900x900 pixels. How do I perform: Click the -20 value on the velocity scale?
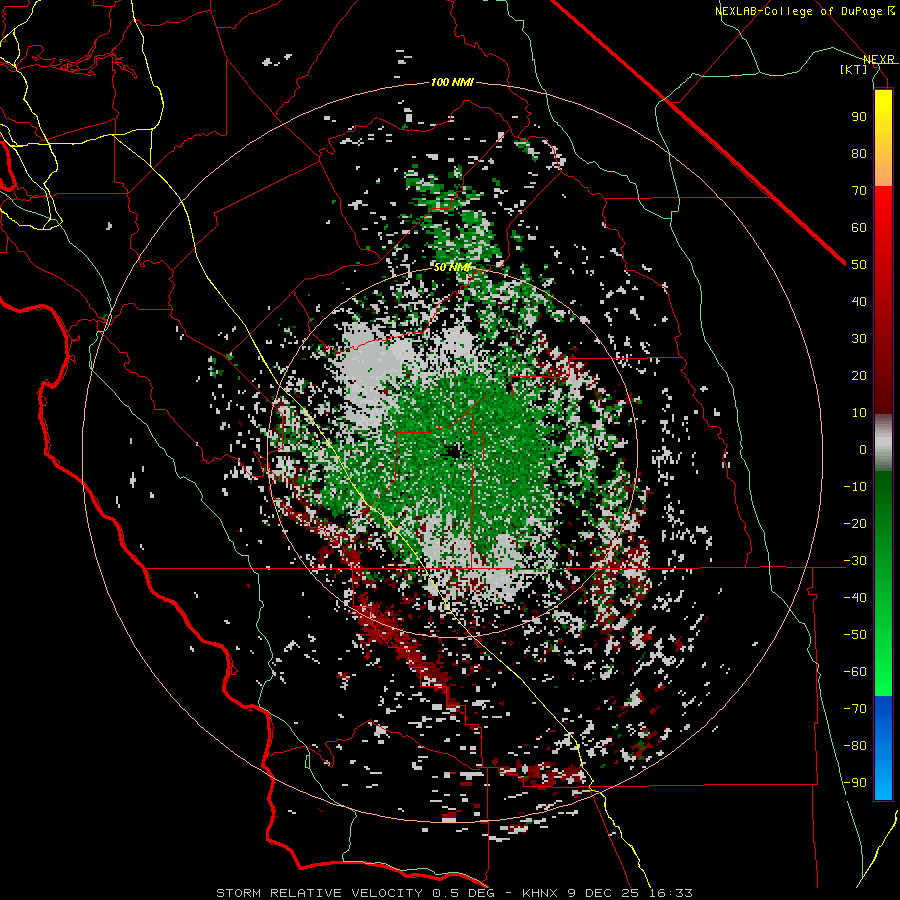855,524
